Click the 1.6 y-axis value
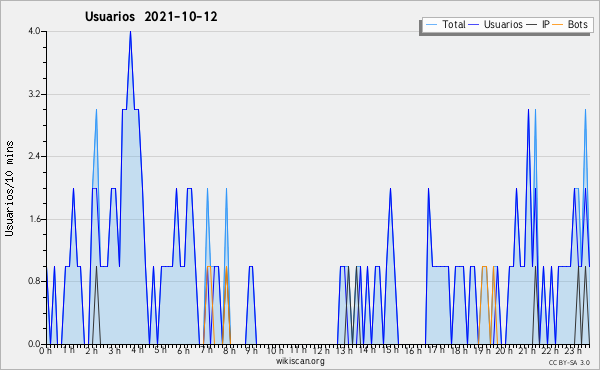 tap(34, 219)
